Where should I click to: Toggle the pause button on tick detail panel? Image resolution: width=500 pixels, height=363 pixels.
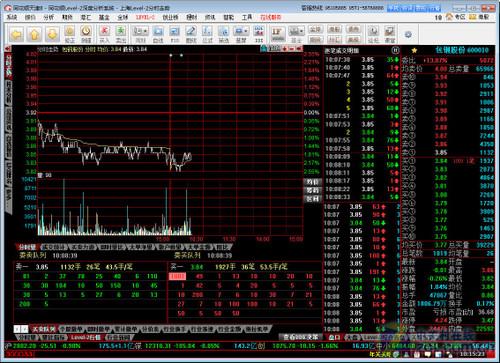(x=395, y=51)
